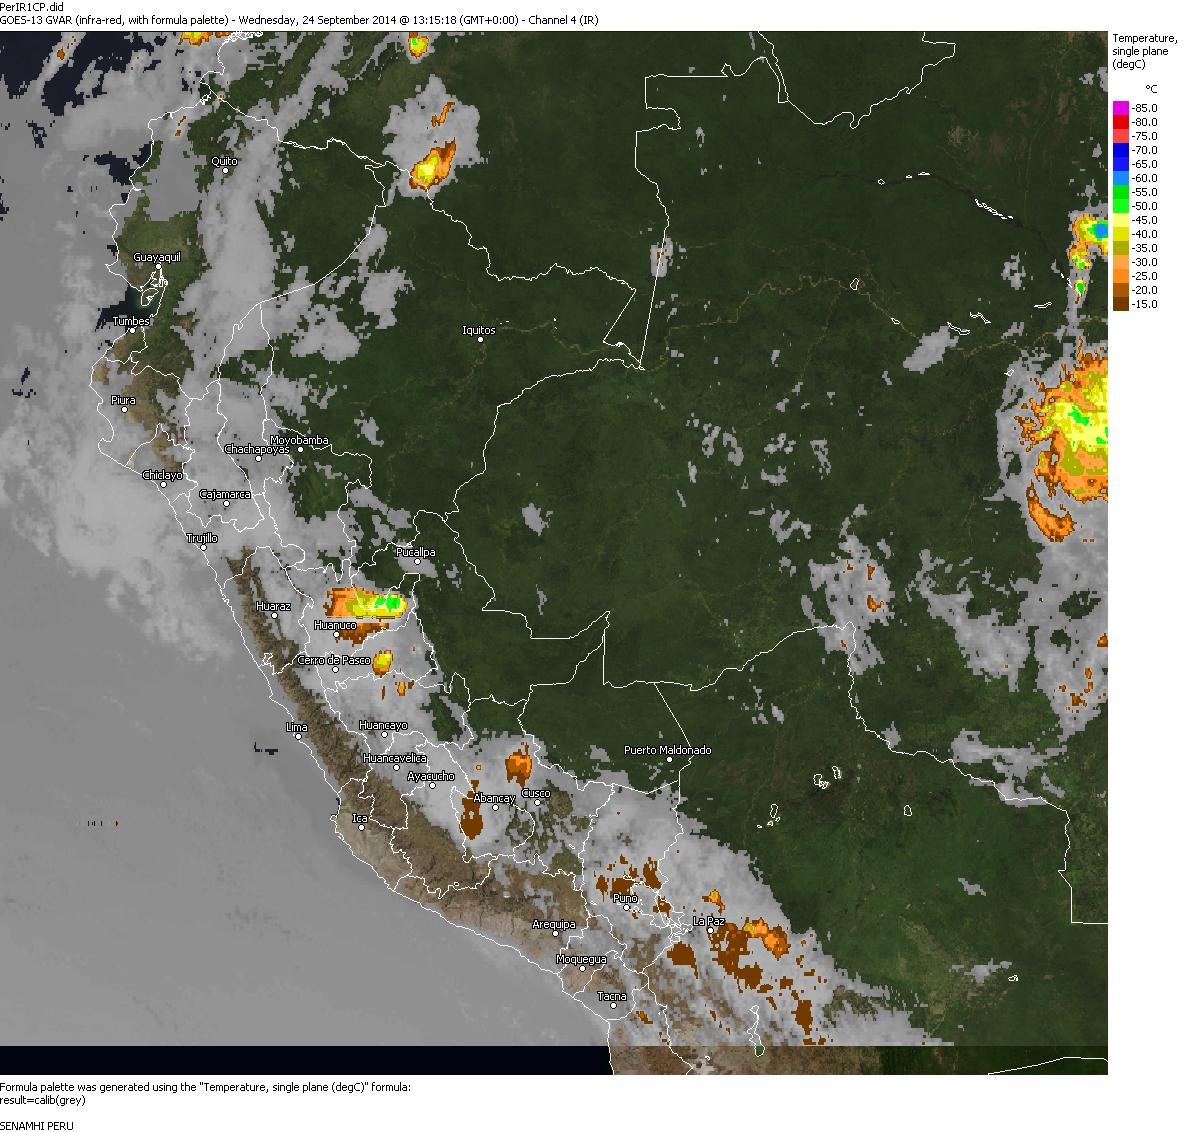Click the Guayaquil city marker
1199x1132 pixels.
tap(158, 267)
